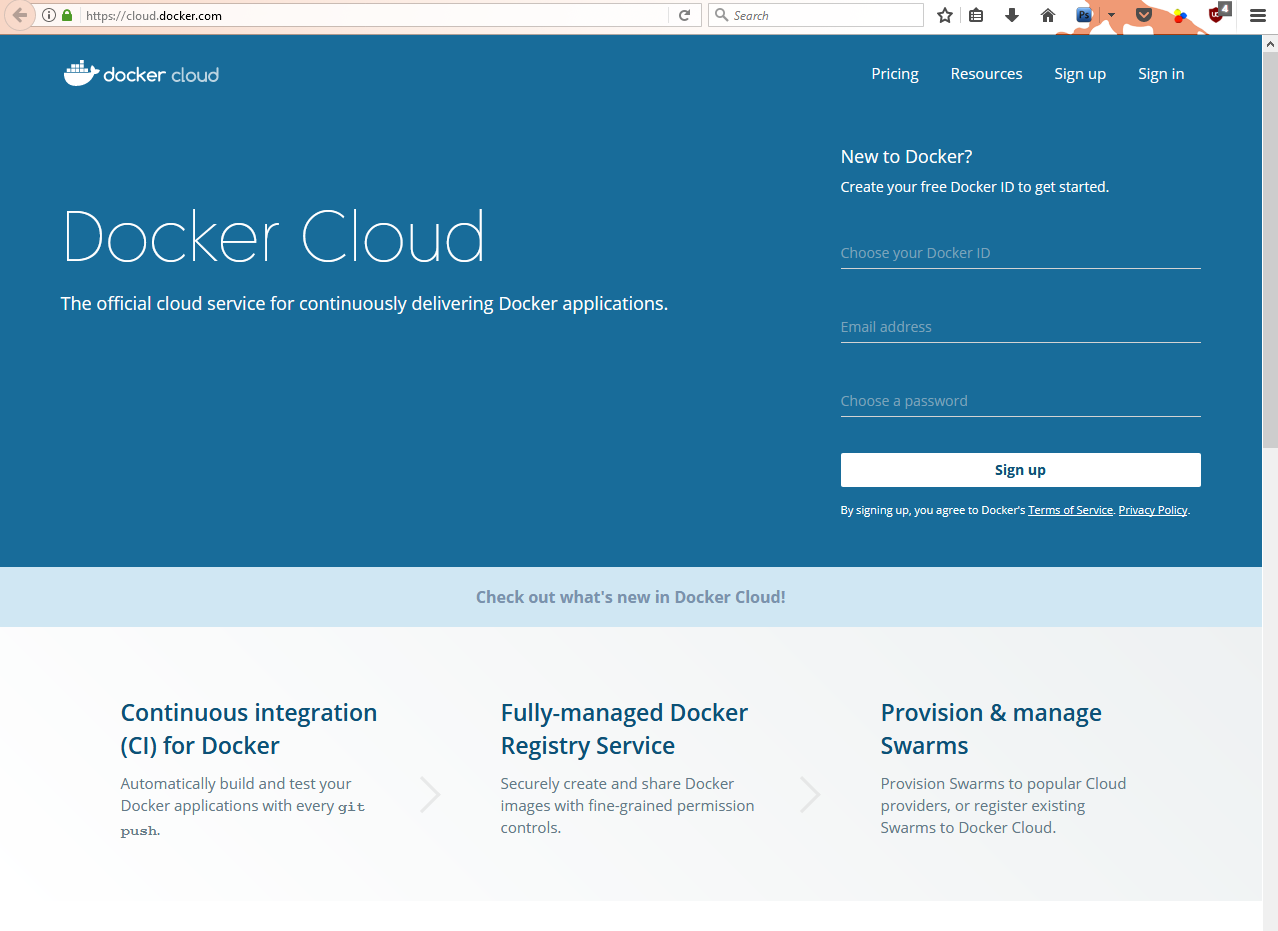This screenshot has height=931, width=1278.
Task: Open the Resources nav item
Action: (986, 74)
